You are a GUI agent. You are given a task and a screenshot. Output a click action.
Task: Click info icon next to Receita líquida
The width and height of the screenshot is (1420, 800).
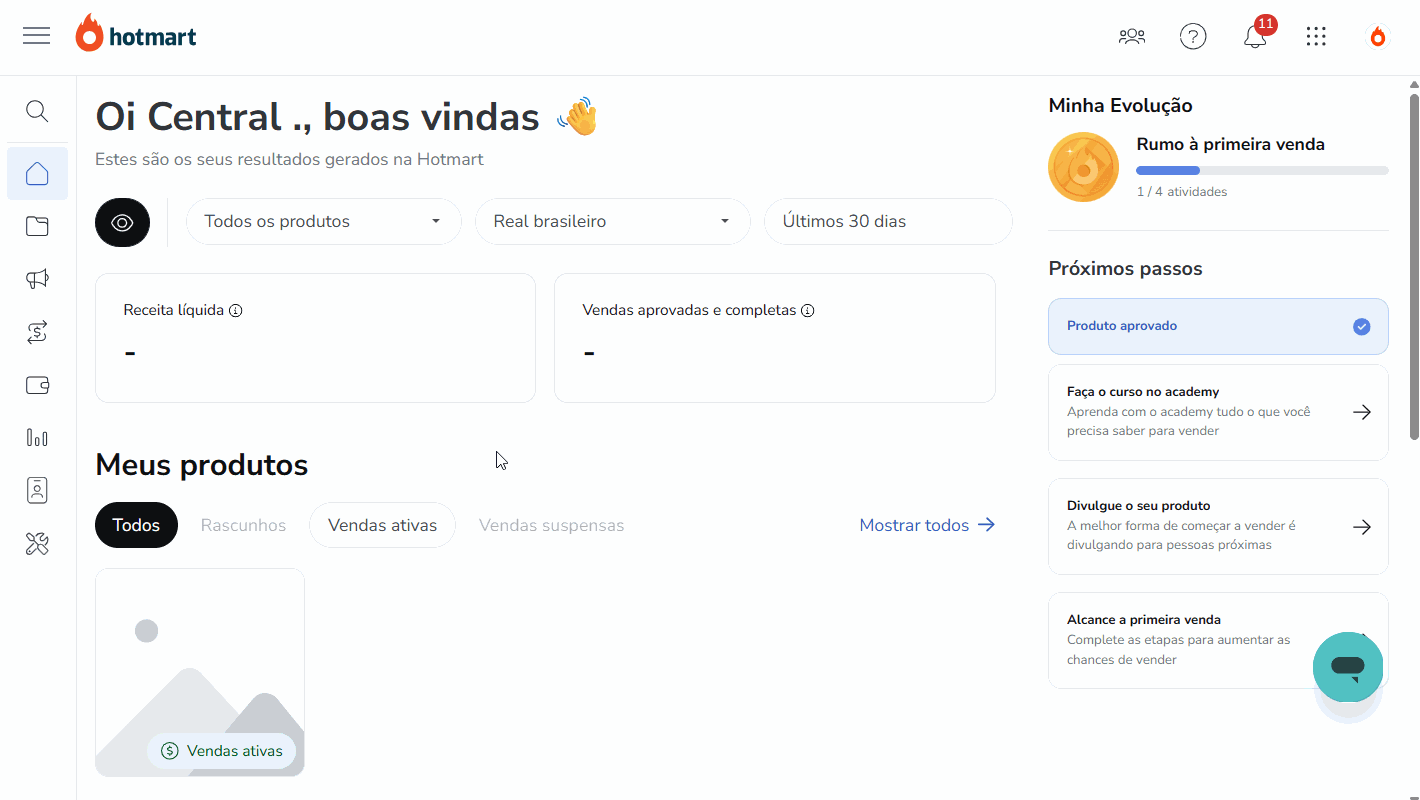[236, 311]
